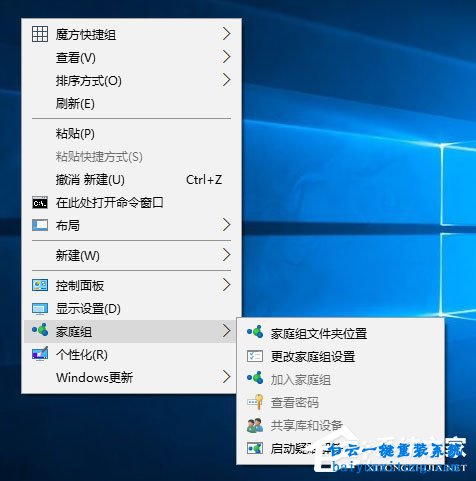Select the highlighted 家庭组 entry
Viewport: 476px width, 481px height.
(x=131, y=331)
